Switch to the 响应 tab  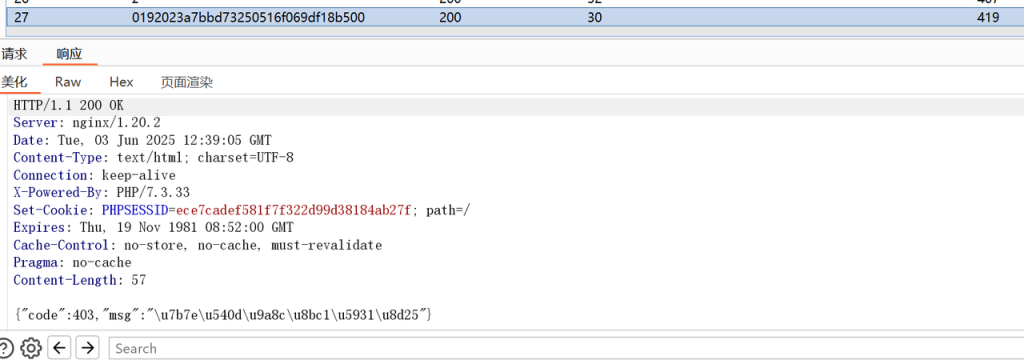click(x=69, y=54)
